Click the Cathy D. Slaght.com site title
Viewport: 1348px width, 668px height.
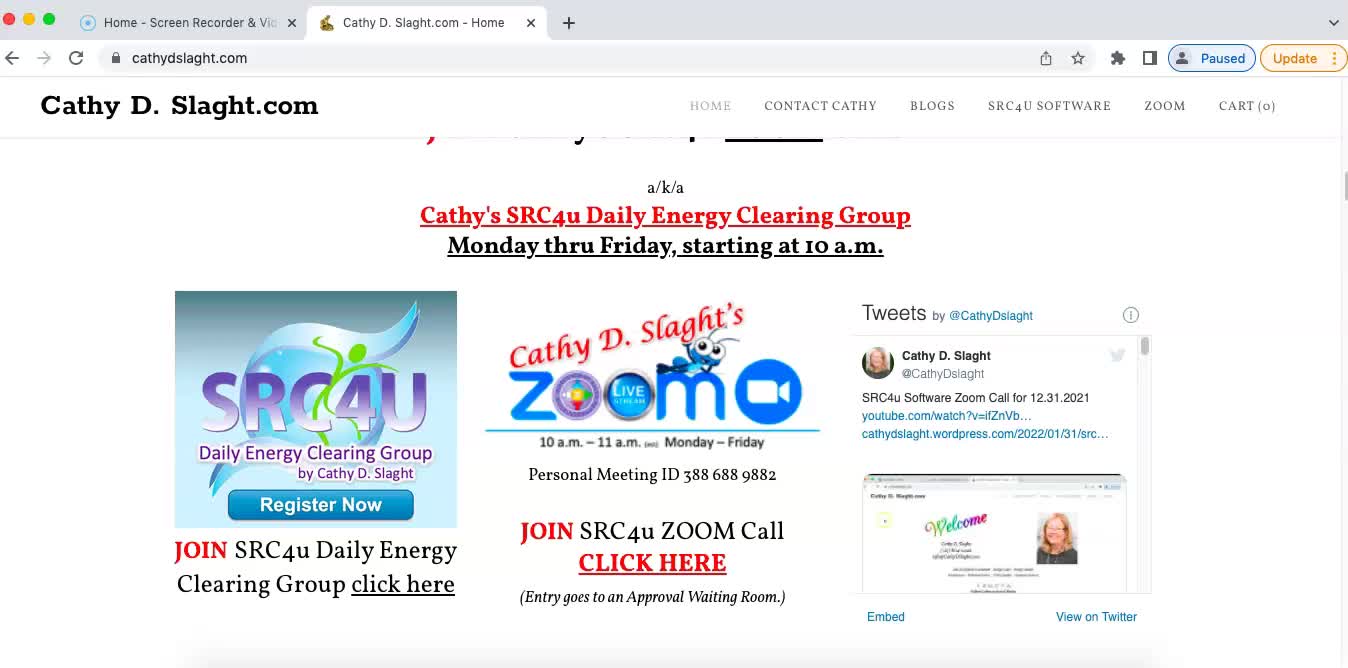180,106
